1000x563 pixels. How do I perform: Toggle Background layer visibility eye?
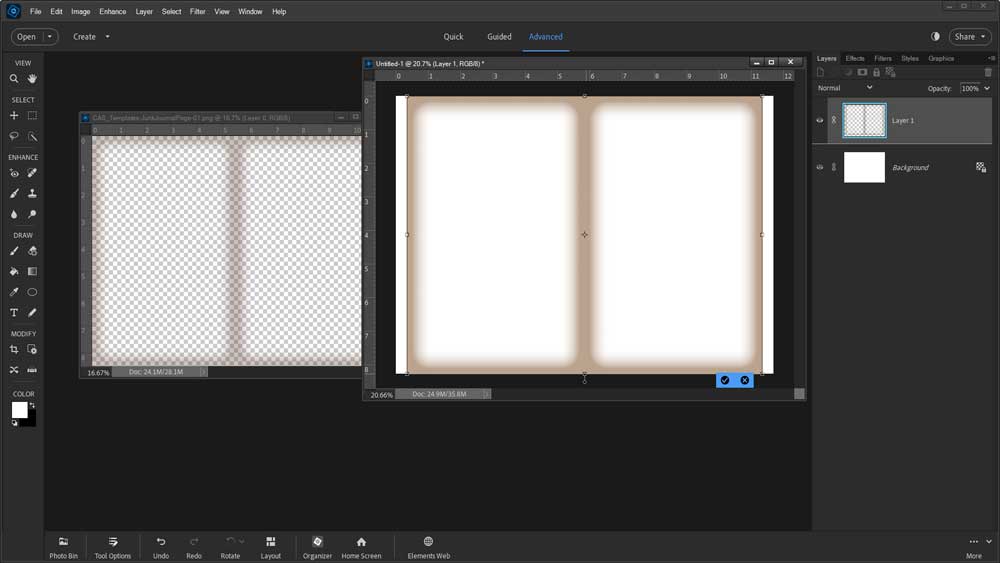tap(820, 167)
